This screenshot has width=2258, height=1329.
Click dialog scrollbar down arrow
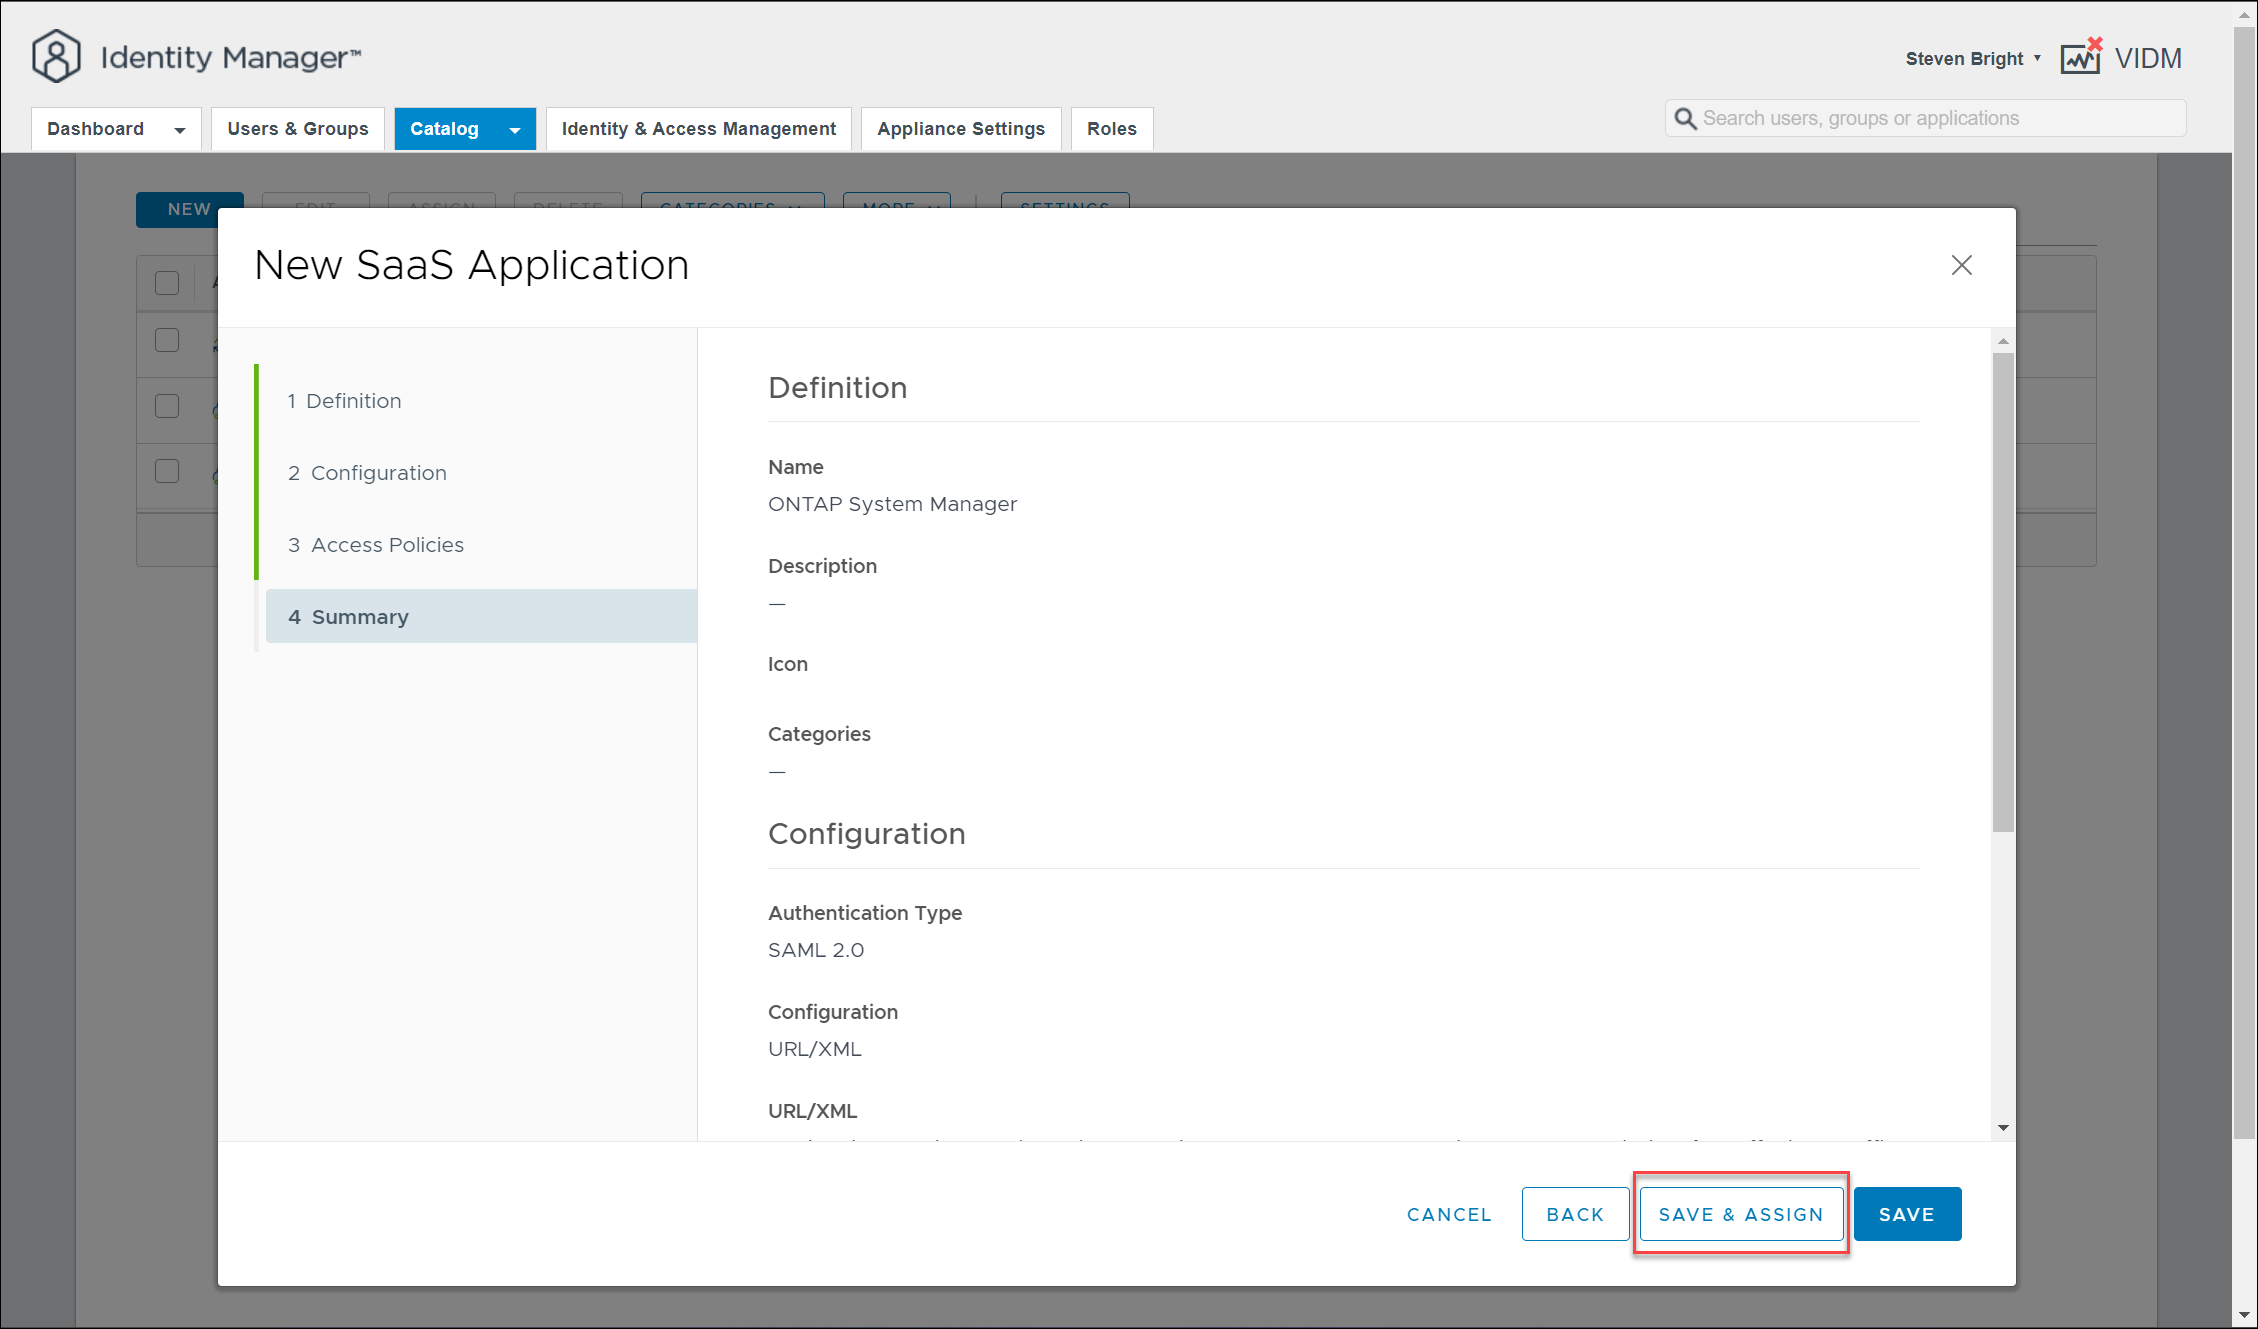pos(2003,1128)
